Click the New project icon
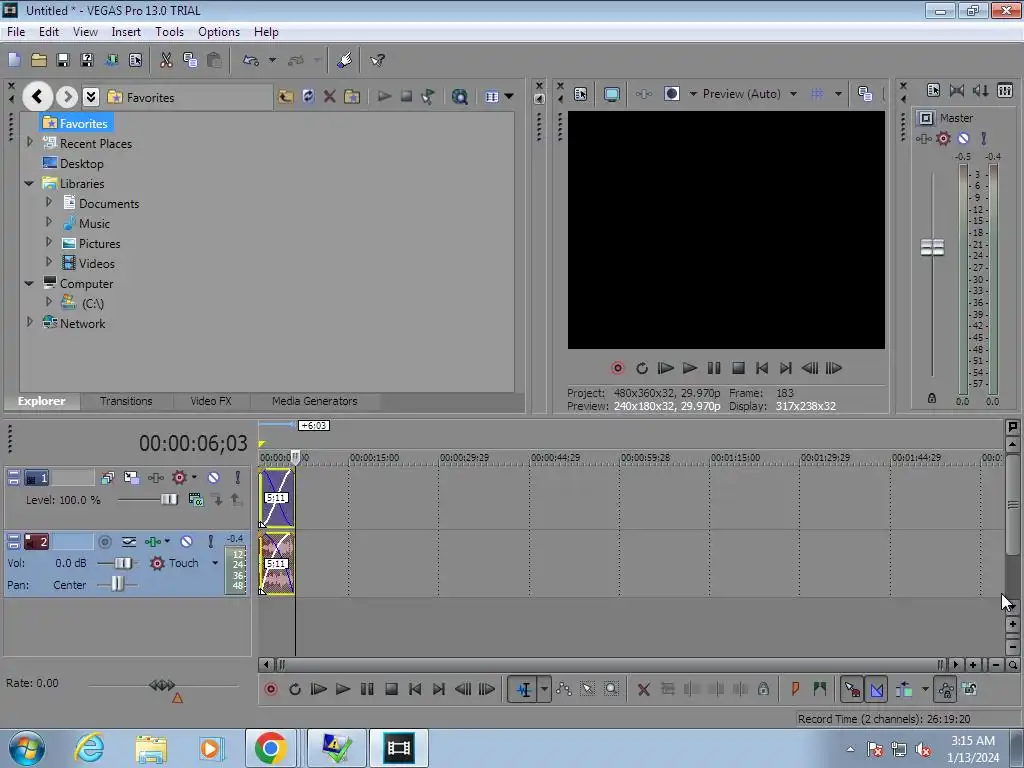1024x768 pixels. pos(14,60)
